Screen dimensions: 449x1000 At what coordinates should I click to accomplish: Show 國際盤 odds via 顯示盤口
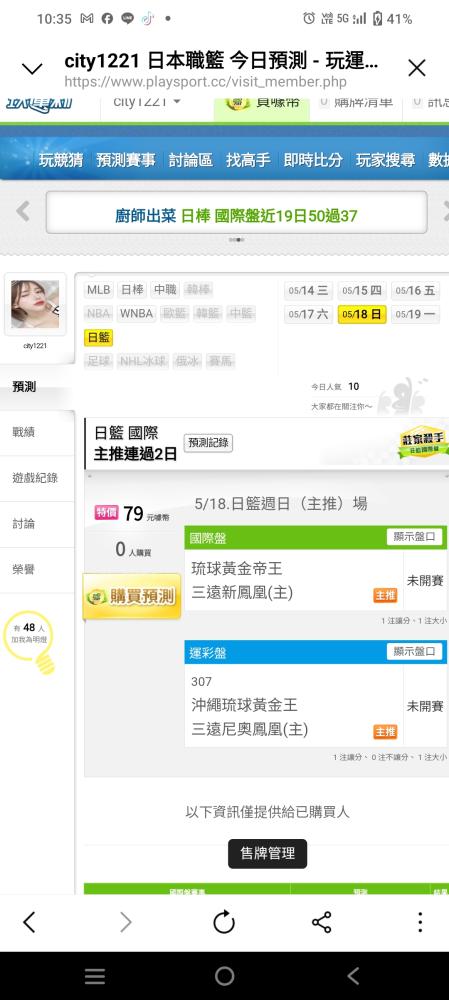(x=415, y=537)
